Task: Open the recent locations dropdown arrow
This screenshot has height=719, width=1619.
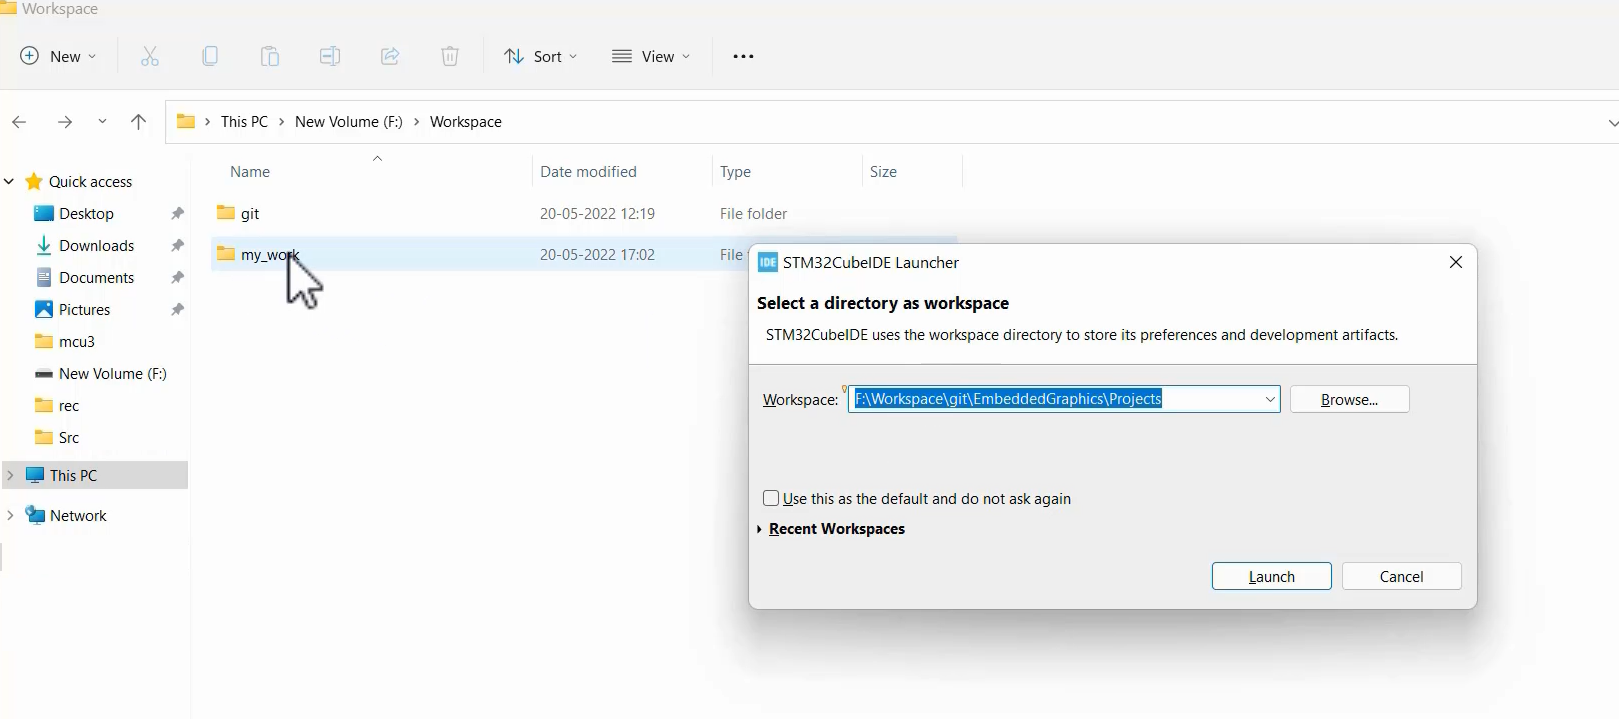Action: [x=102, y=122]
